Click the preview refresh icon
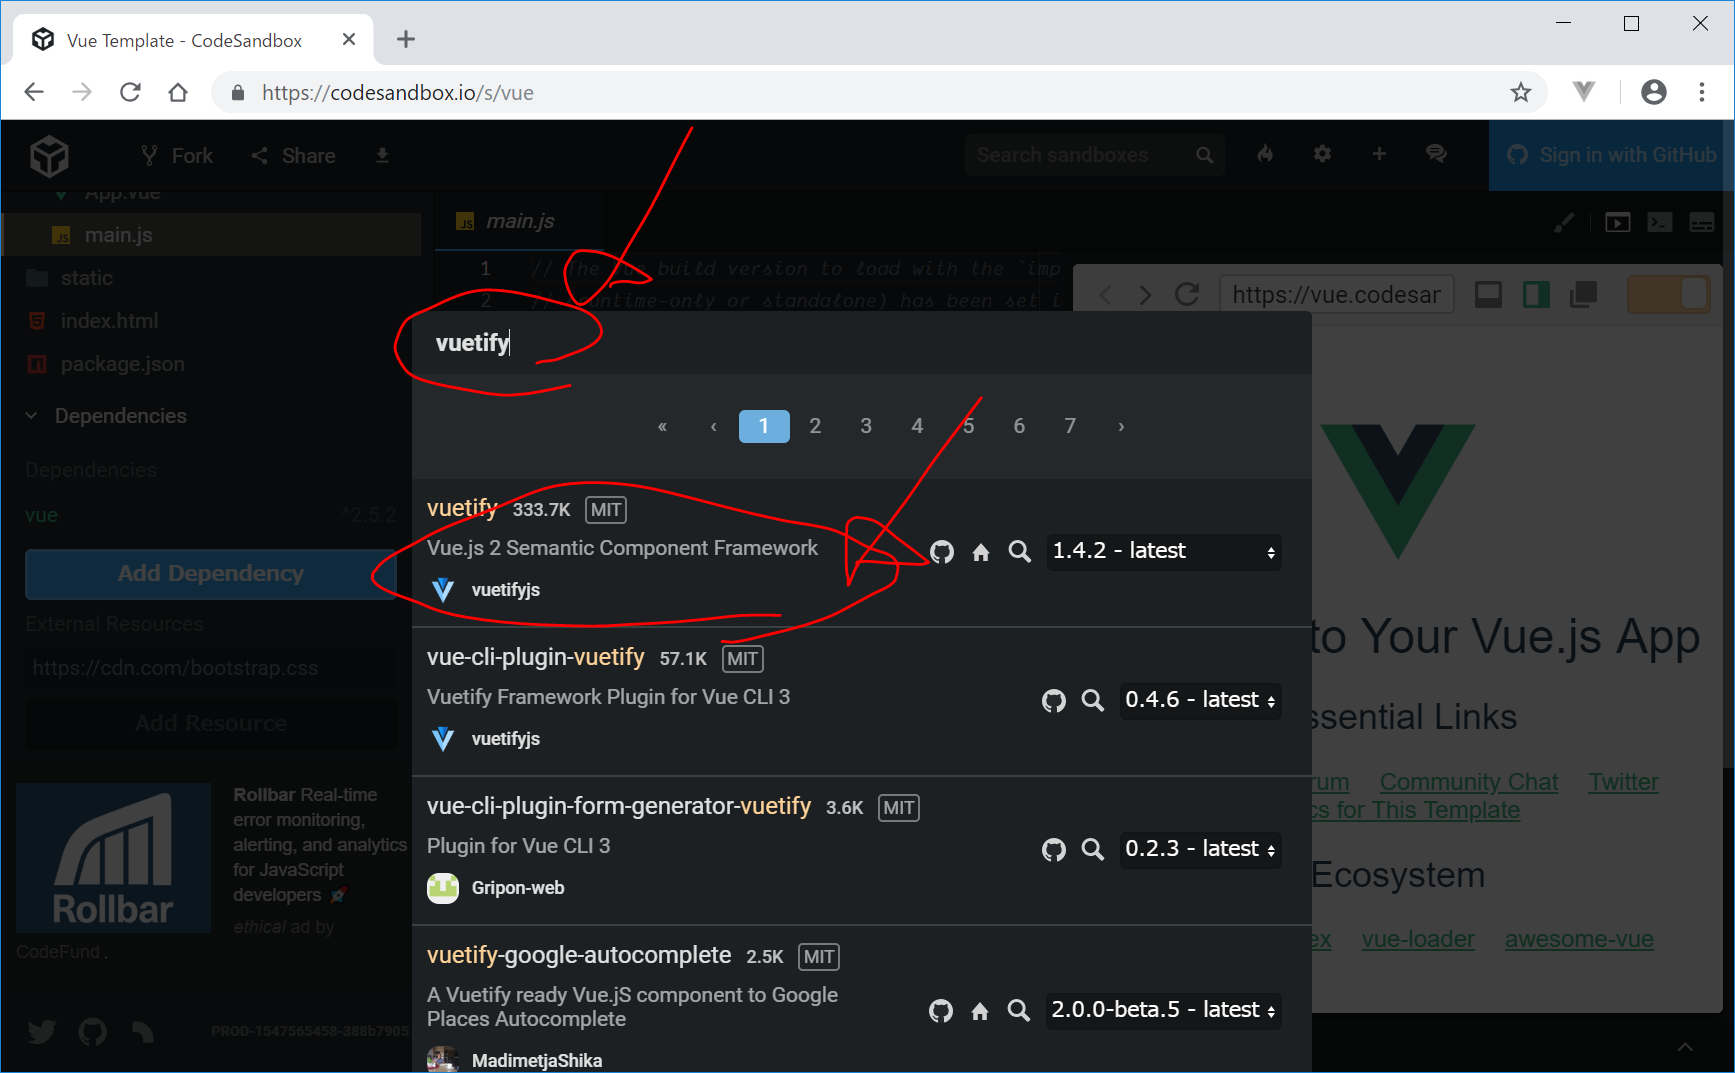 (x=1187, y=295)
